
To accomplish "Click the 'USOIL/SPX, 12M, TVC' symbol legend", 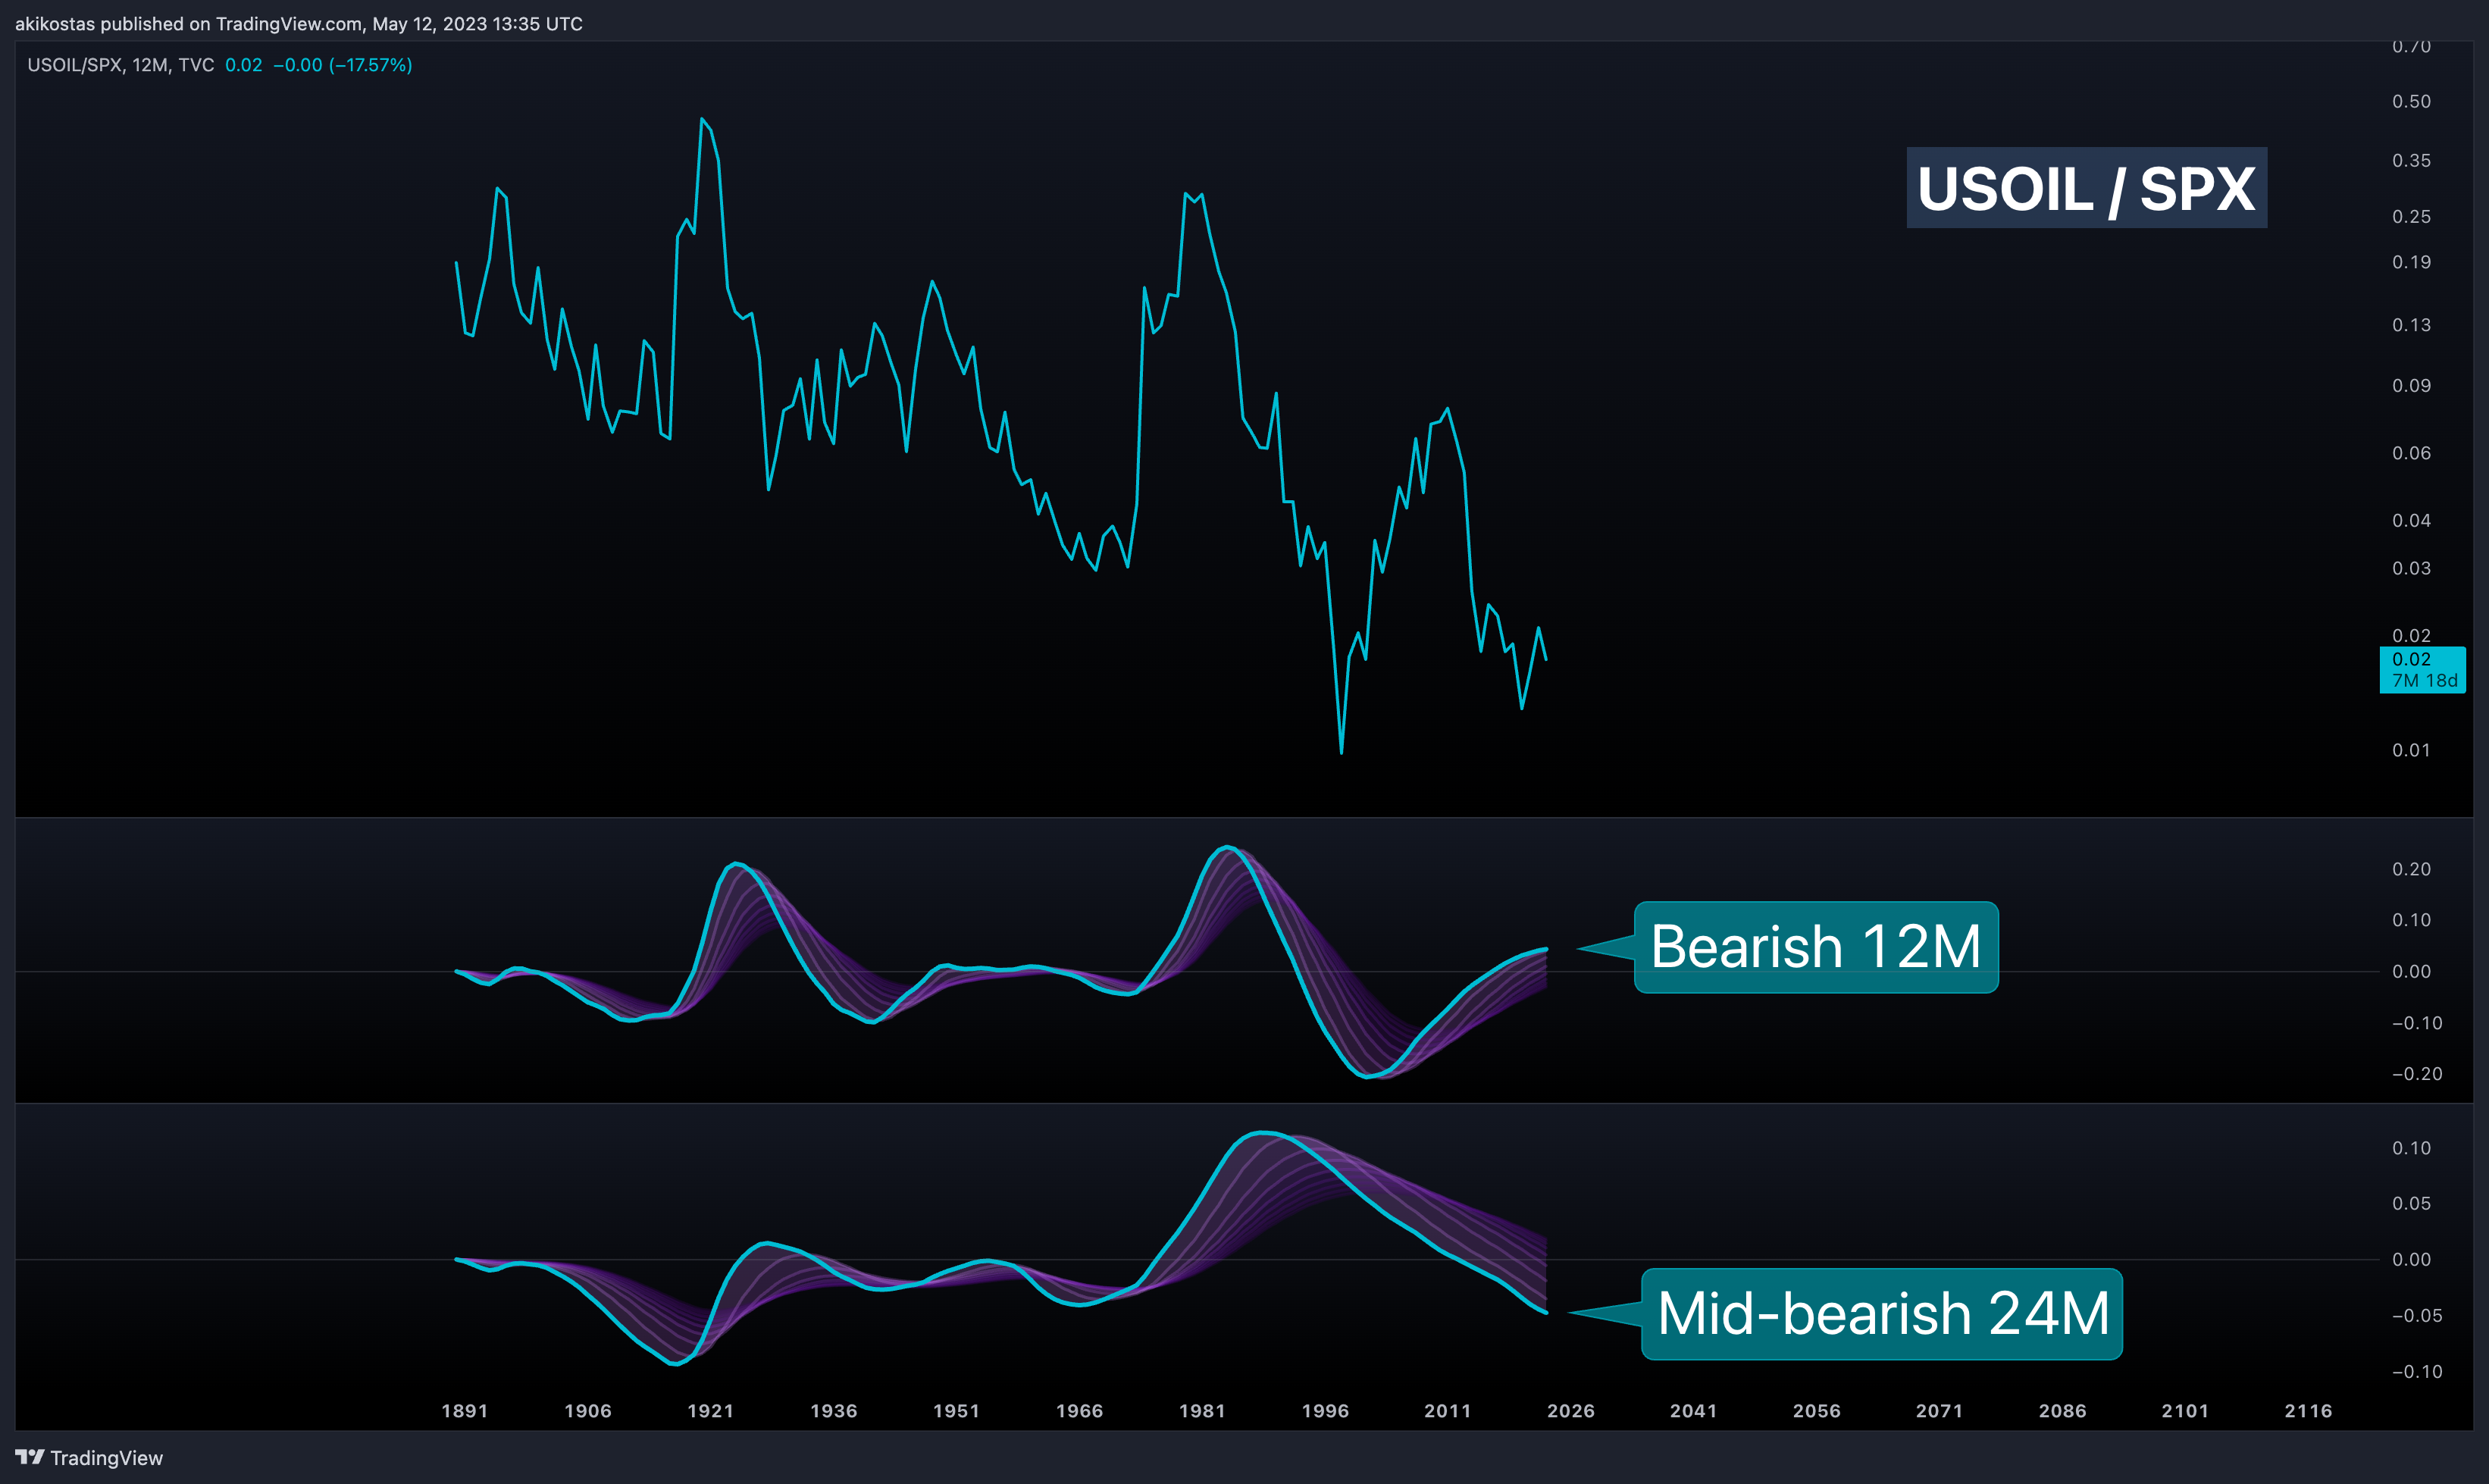I will (121, 65).
